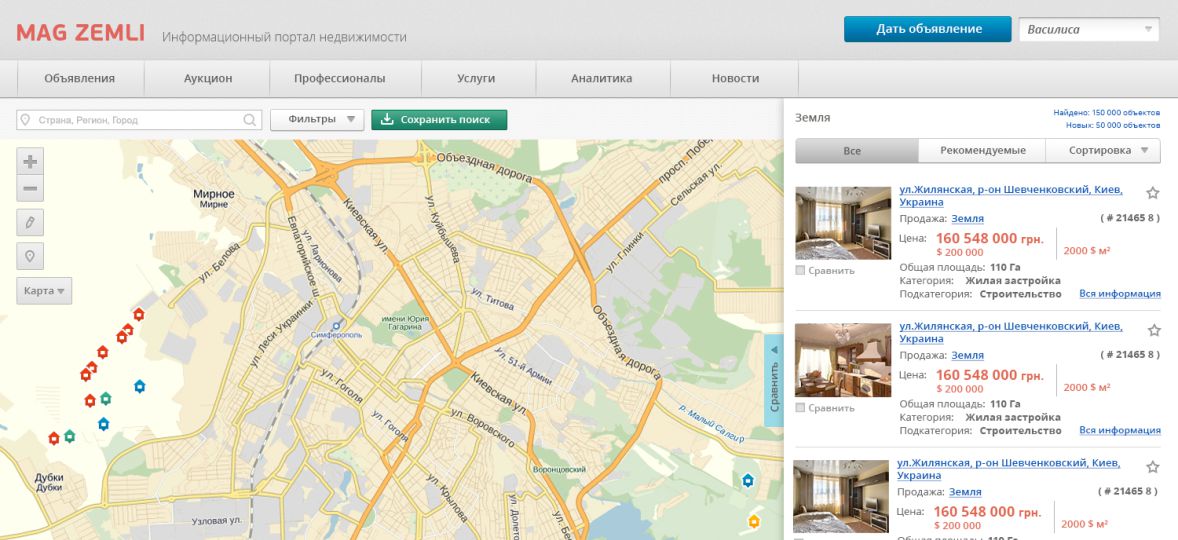Click blue house marker above orange marker
The height and width of the screenshot is (540, 1178).
[748, 481]
